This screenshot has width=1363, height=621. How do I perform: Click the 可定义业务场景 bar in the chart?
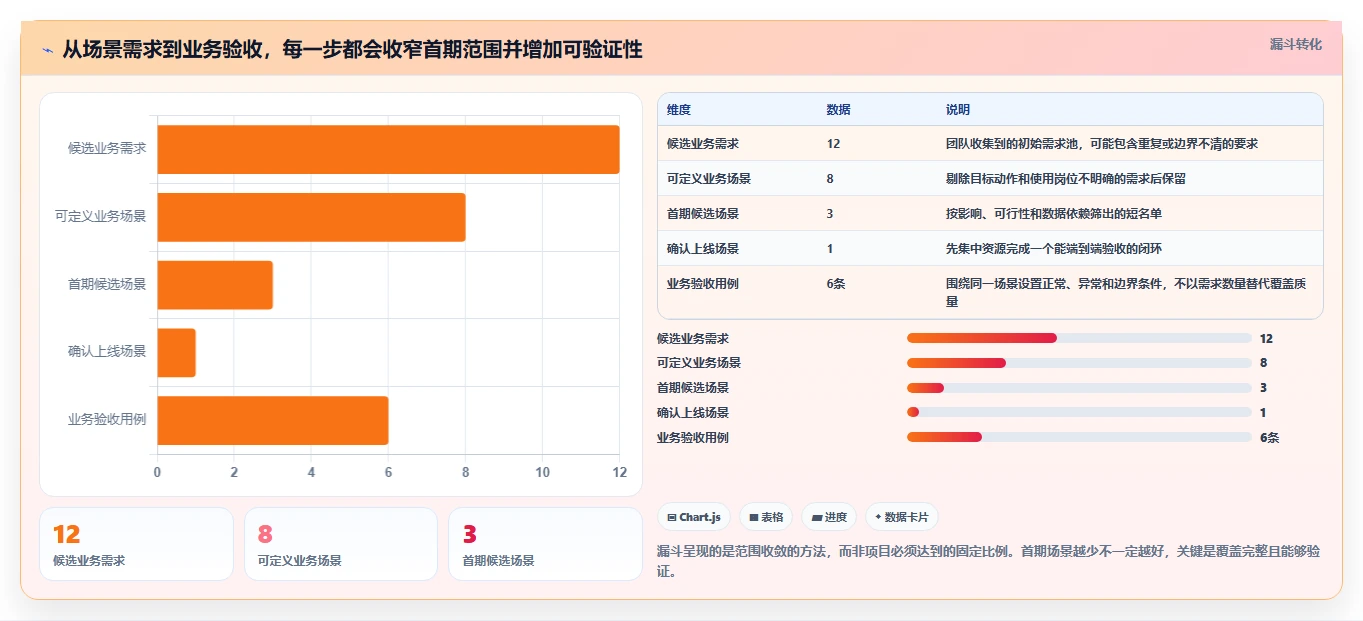(311, 217)
